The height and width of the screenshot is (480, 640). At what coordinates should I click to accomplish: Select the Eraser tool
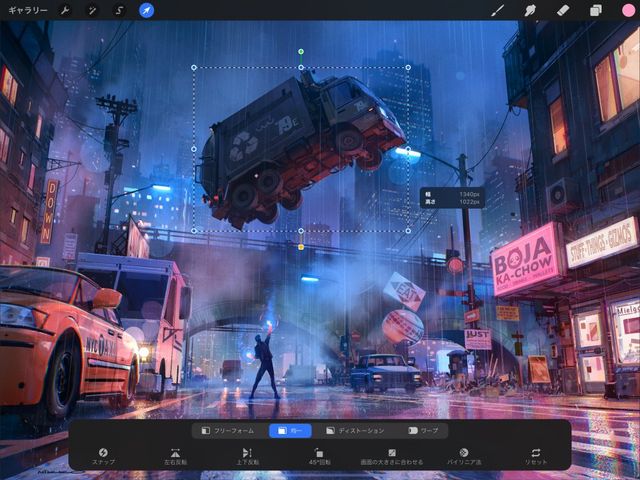point(563,10)
